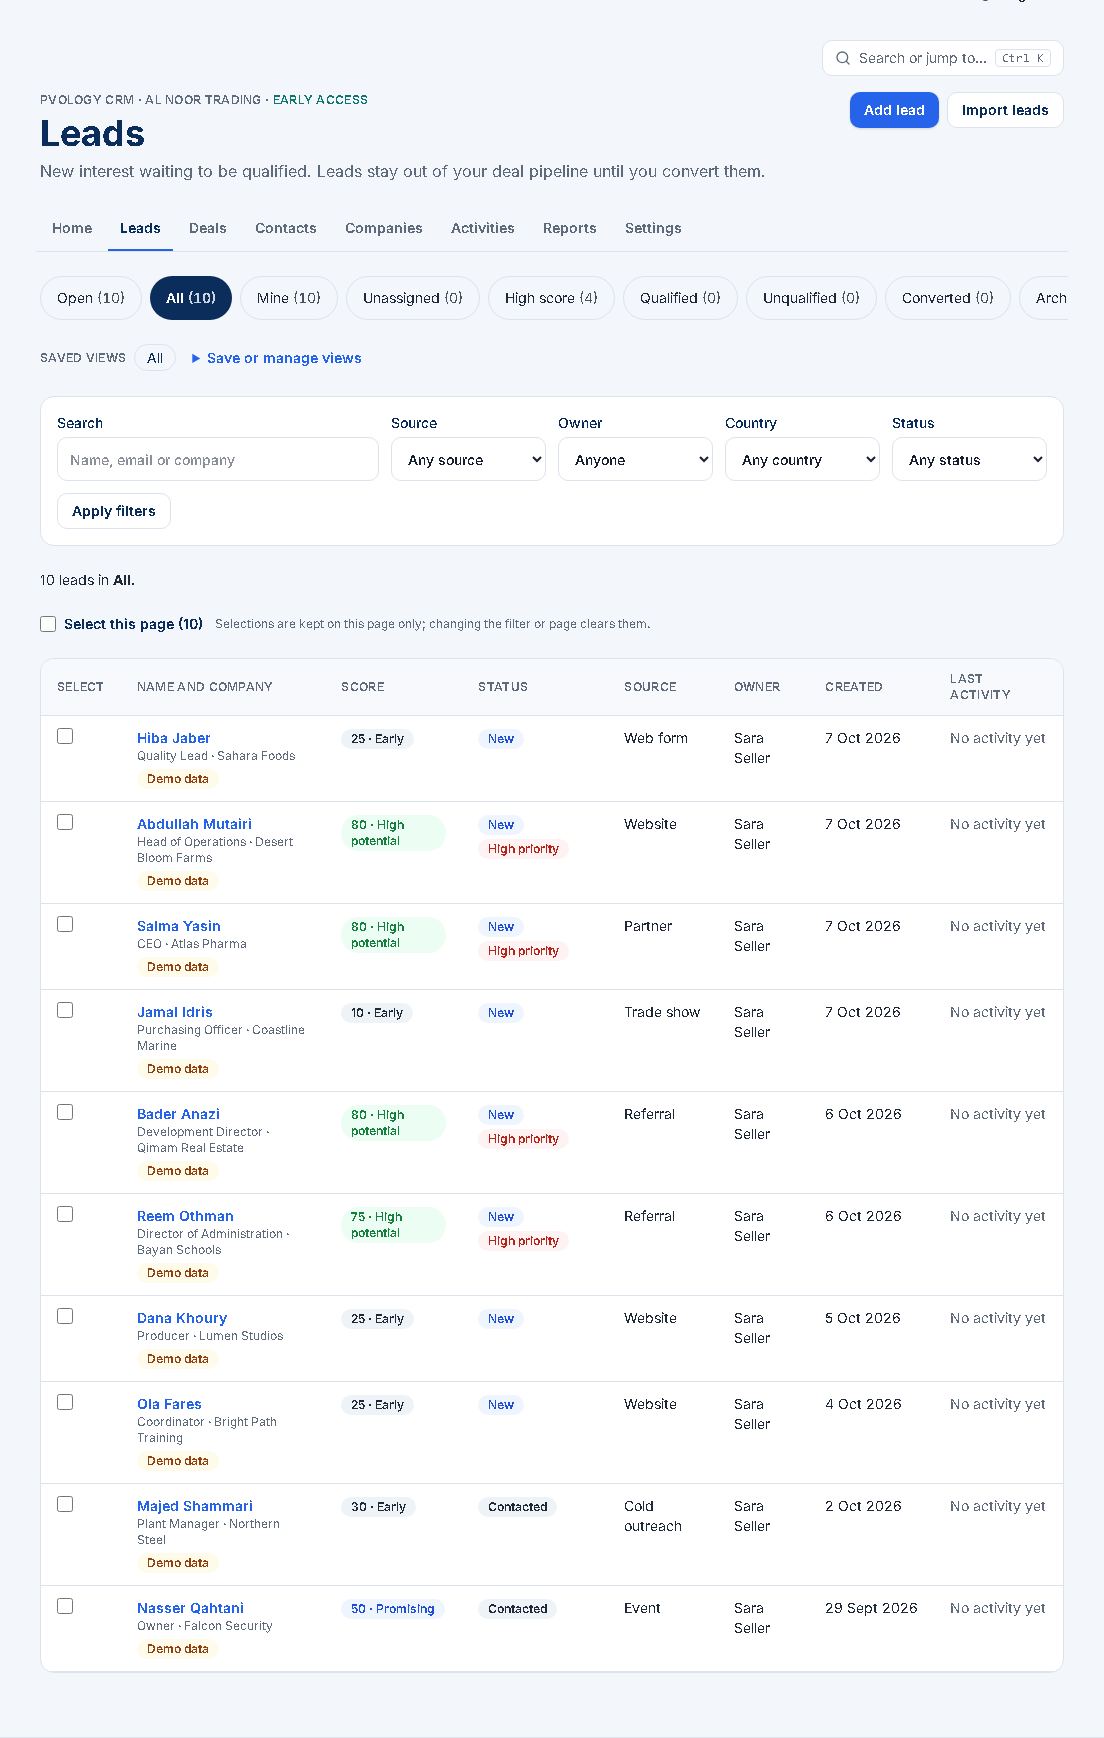Open the Settings tab
The width and height of the screenshot is (1104, 1738).
click(x=653, y=228)
